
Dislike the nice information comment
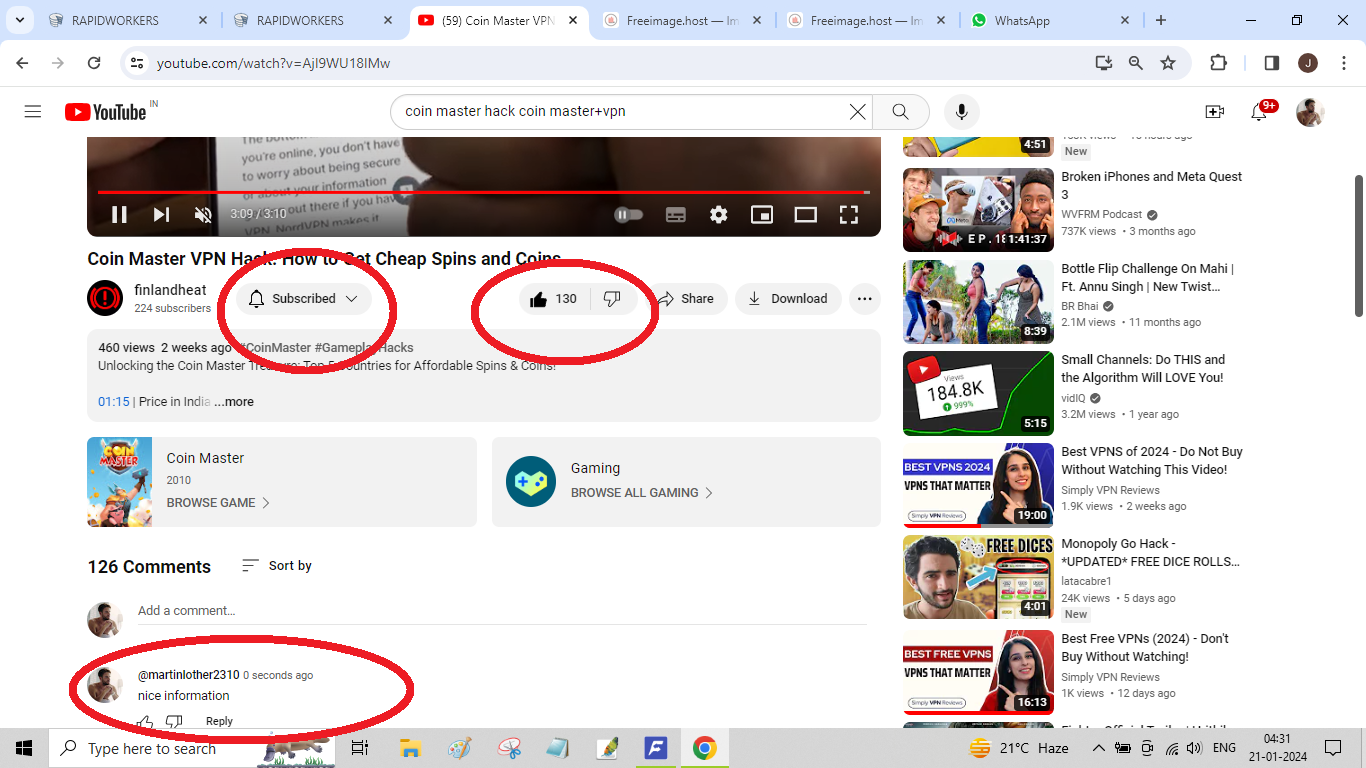click(174, 721)
